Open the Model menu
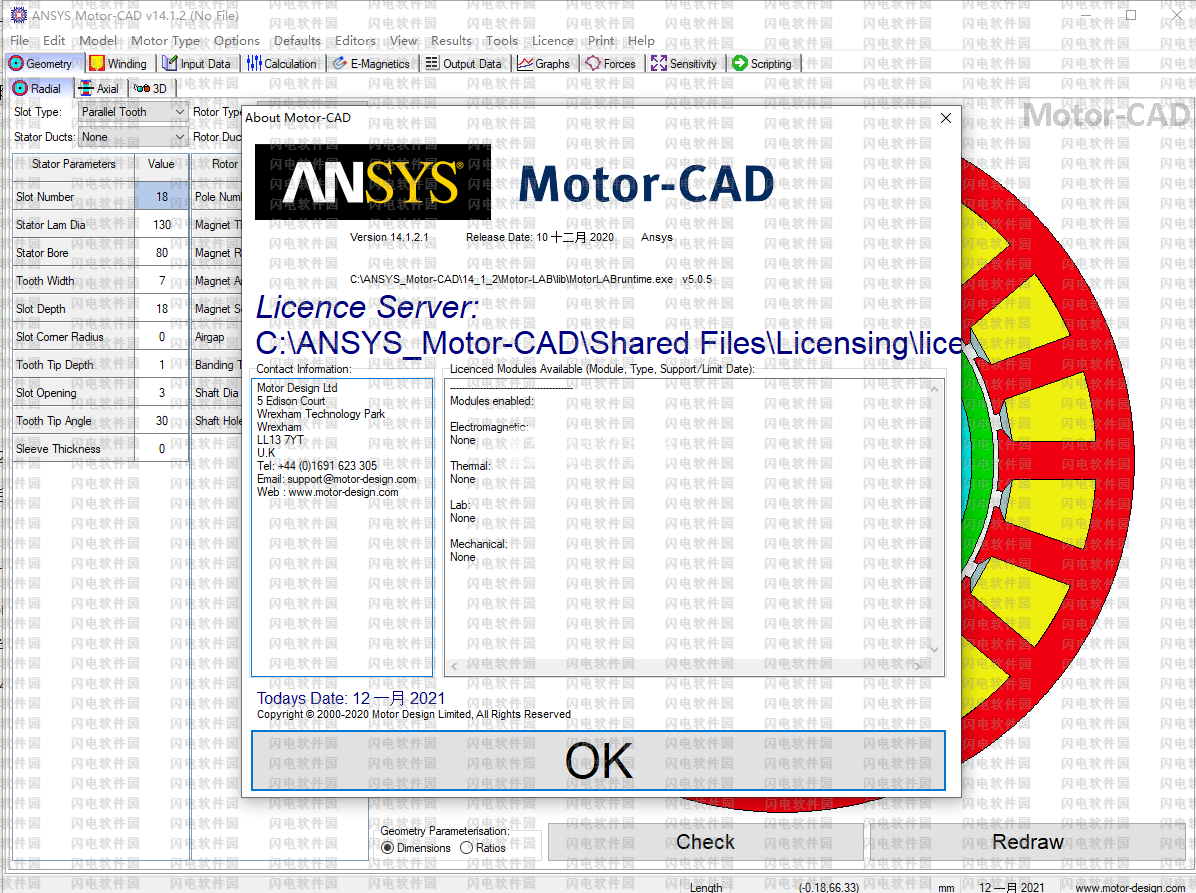The height and width of the screenshot is (893, 1196). pos(98,40)
